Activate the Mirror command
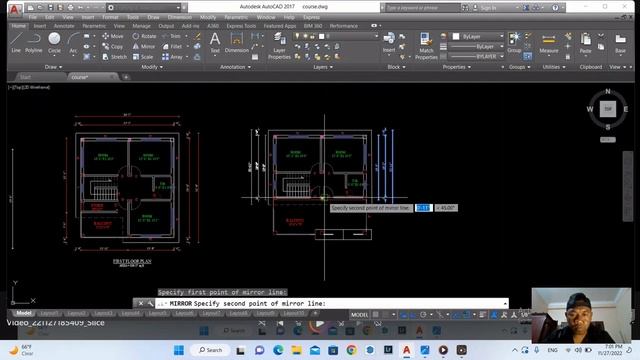This screenshot has height=360, width=640. click(x=144, y=47)
